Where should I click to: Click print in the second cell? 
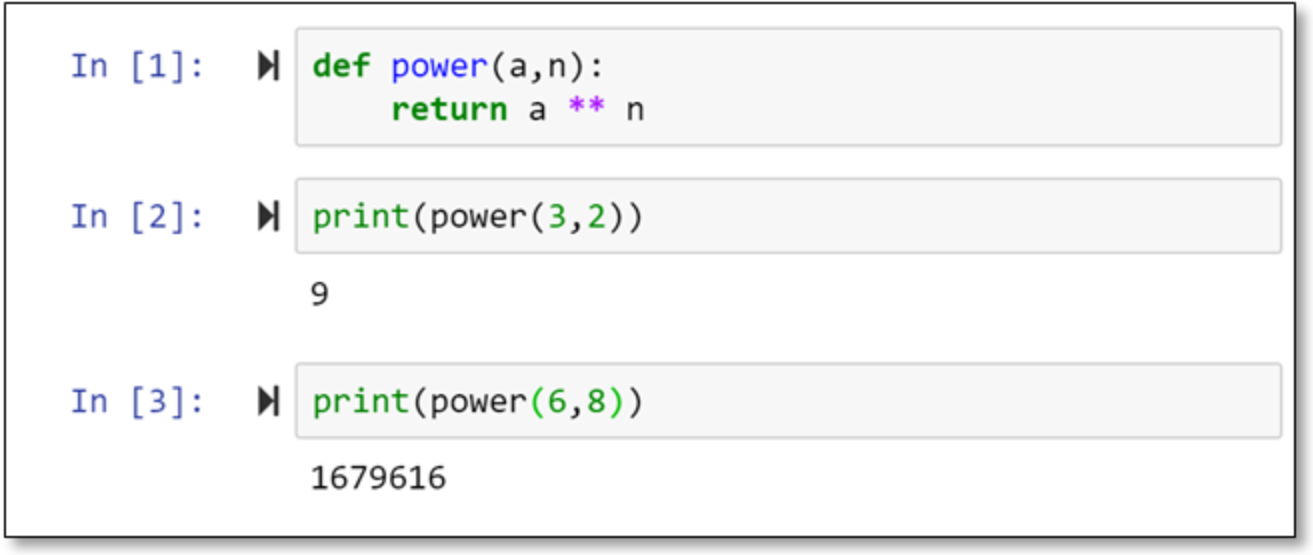(361, 216)
